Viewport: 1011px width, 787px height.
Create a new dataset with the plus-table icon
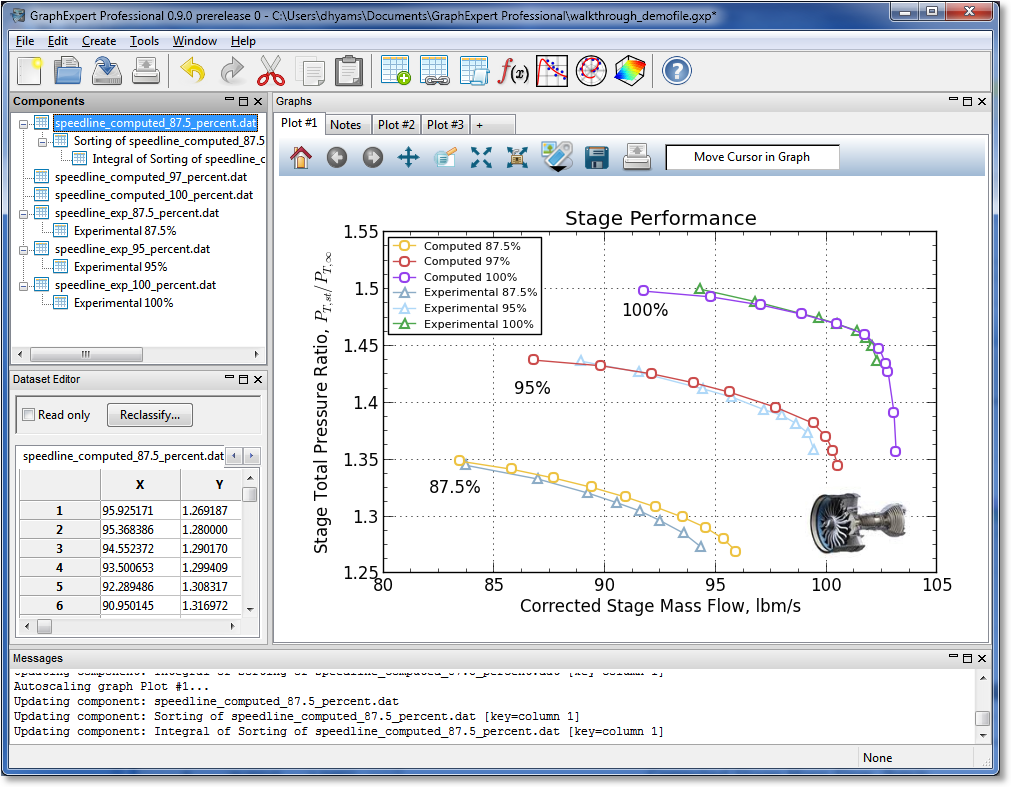pyautogui.click(x=395, y=71)
